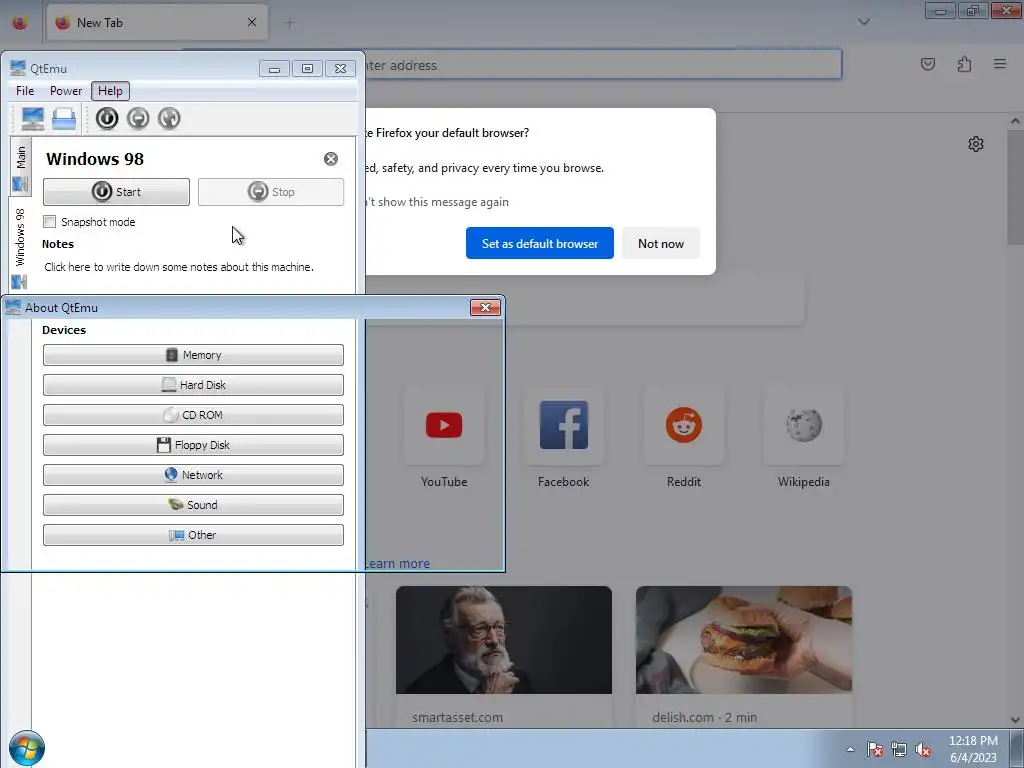Open the Power menu
The height and width of the screenshot is (768, 1024).
pos(66,91)
